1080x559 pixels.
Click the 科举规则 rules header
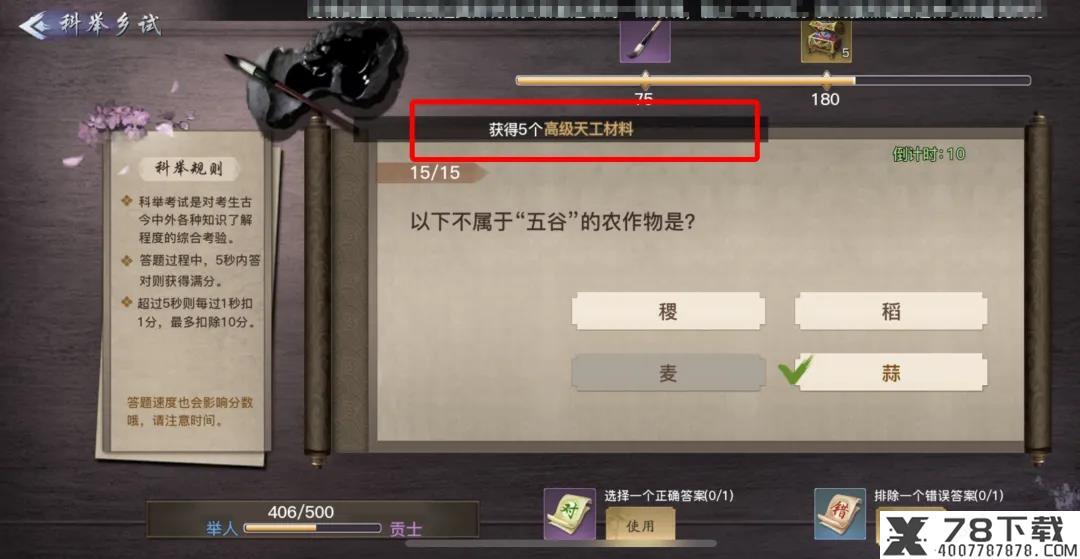point(187,167)
